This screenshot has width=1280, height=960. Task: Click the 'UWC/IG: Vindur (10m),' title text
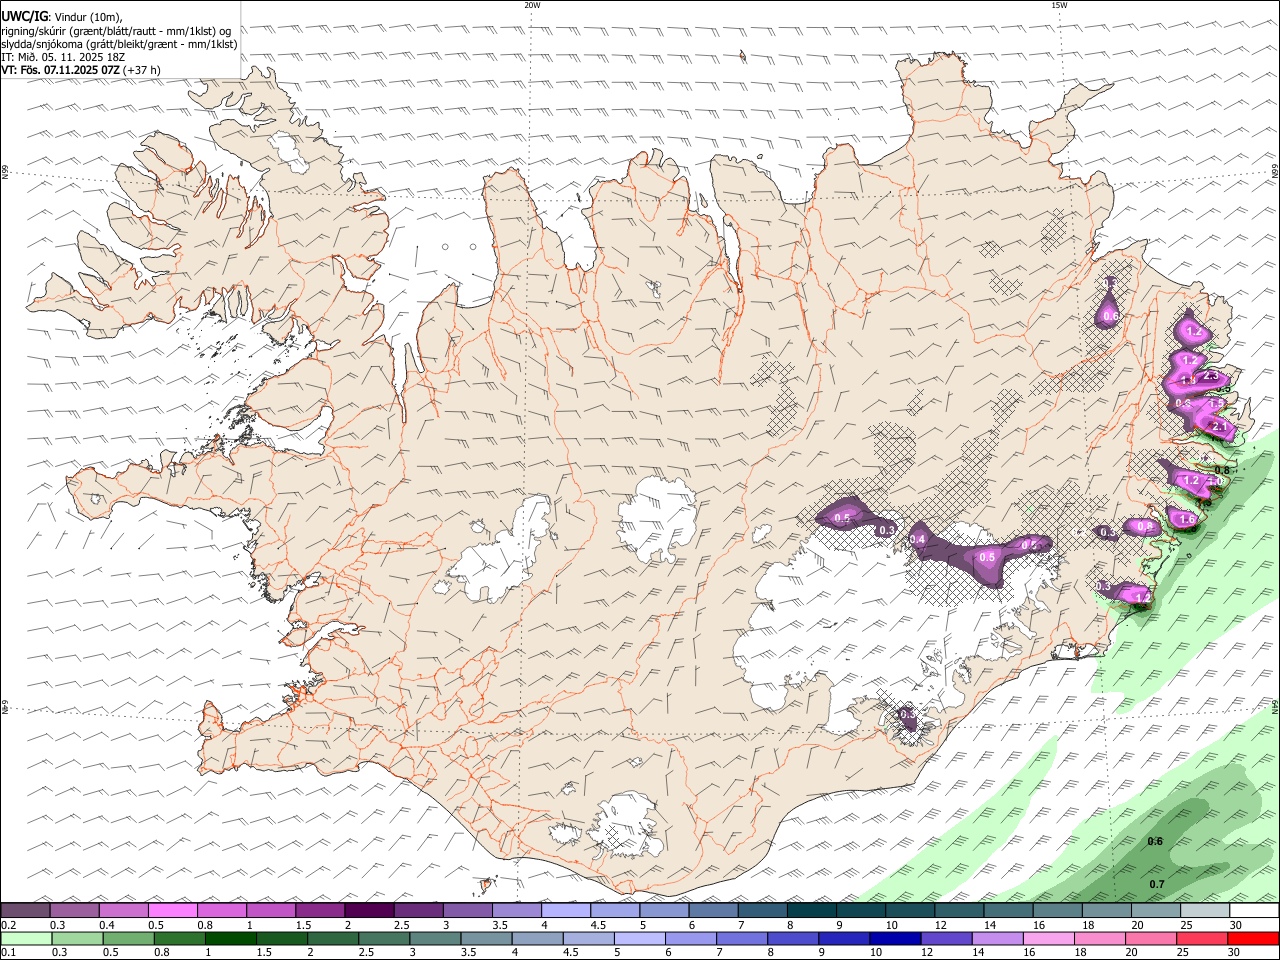62,17
